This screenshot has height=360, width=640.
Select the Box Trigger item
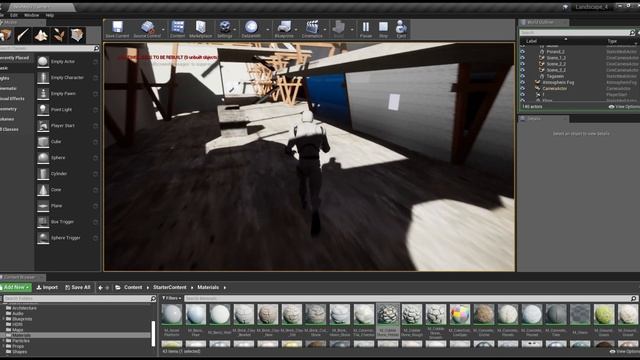[67, 222]
